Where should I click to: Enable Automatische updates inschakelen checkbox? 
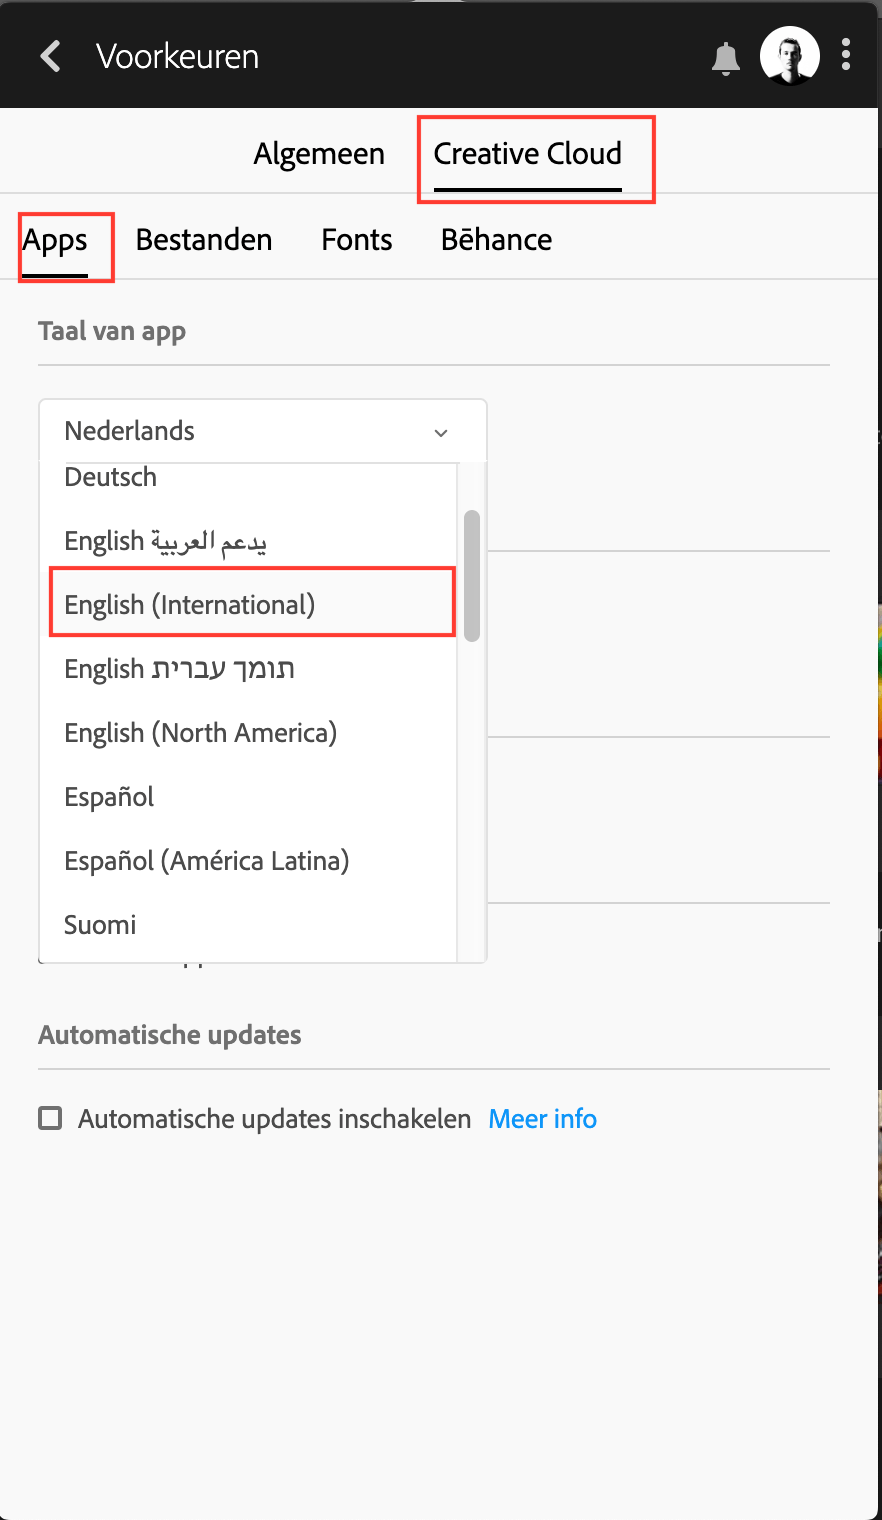click(x=50, y=1118)
